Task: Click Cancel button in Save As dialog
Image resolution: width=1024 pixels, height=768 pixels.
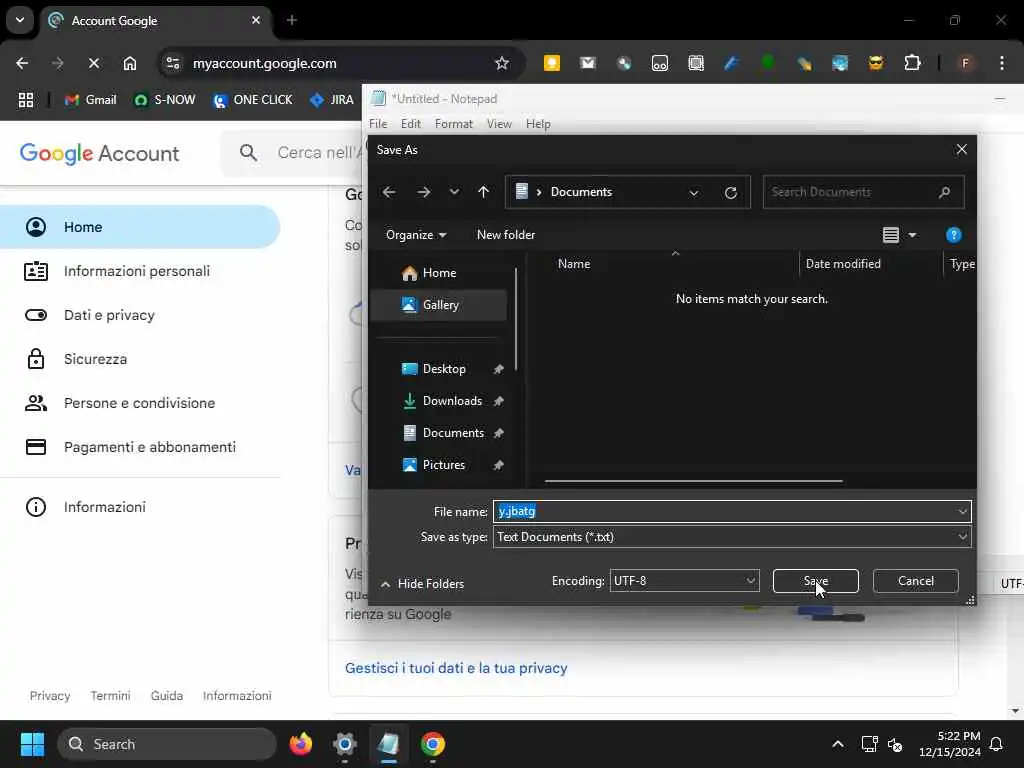Action: (915, 581)
